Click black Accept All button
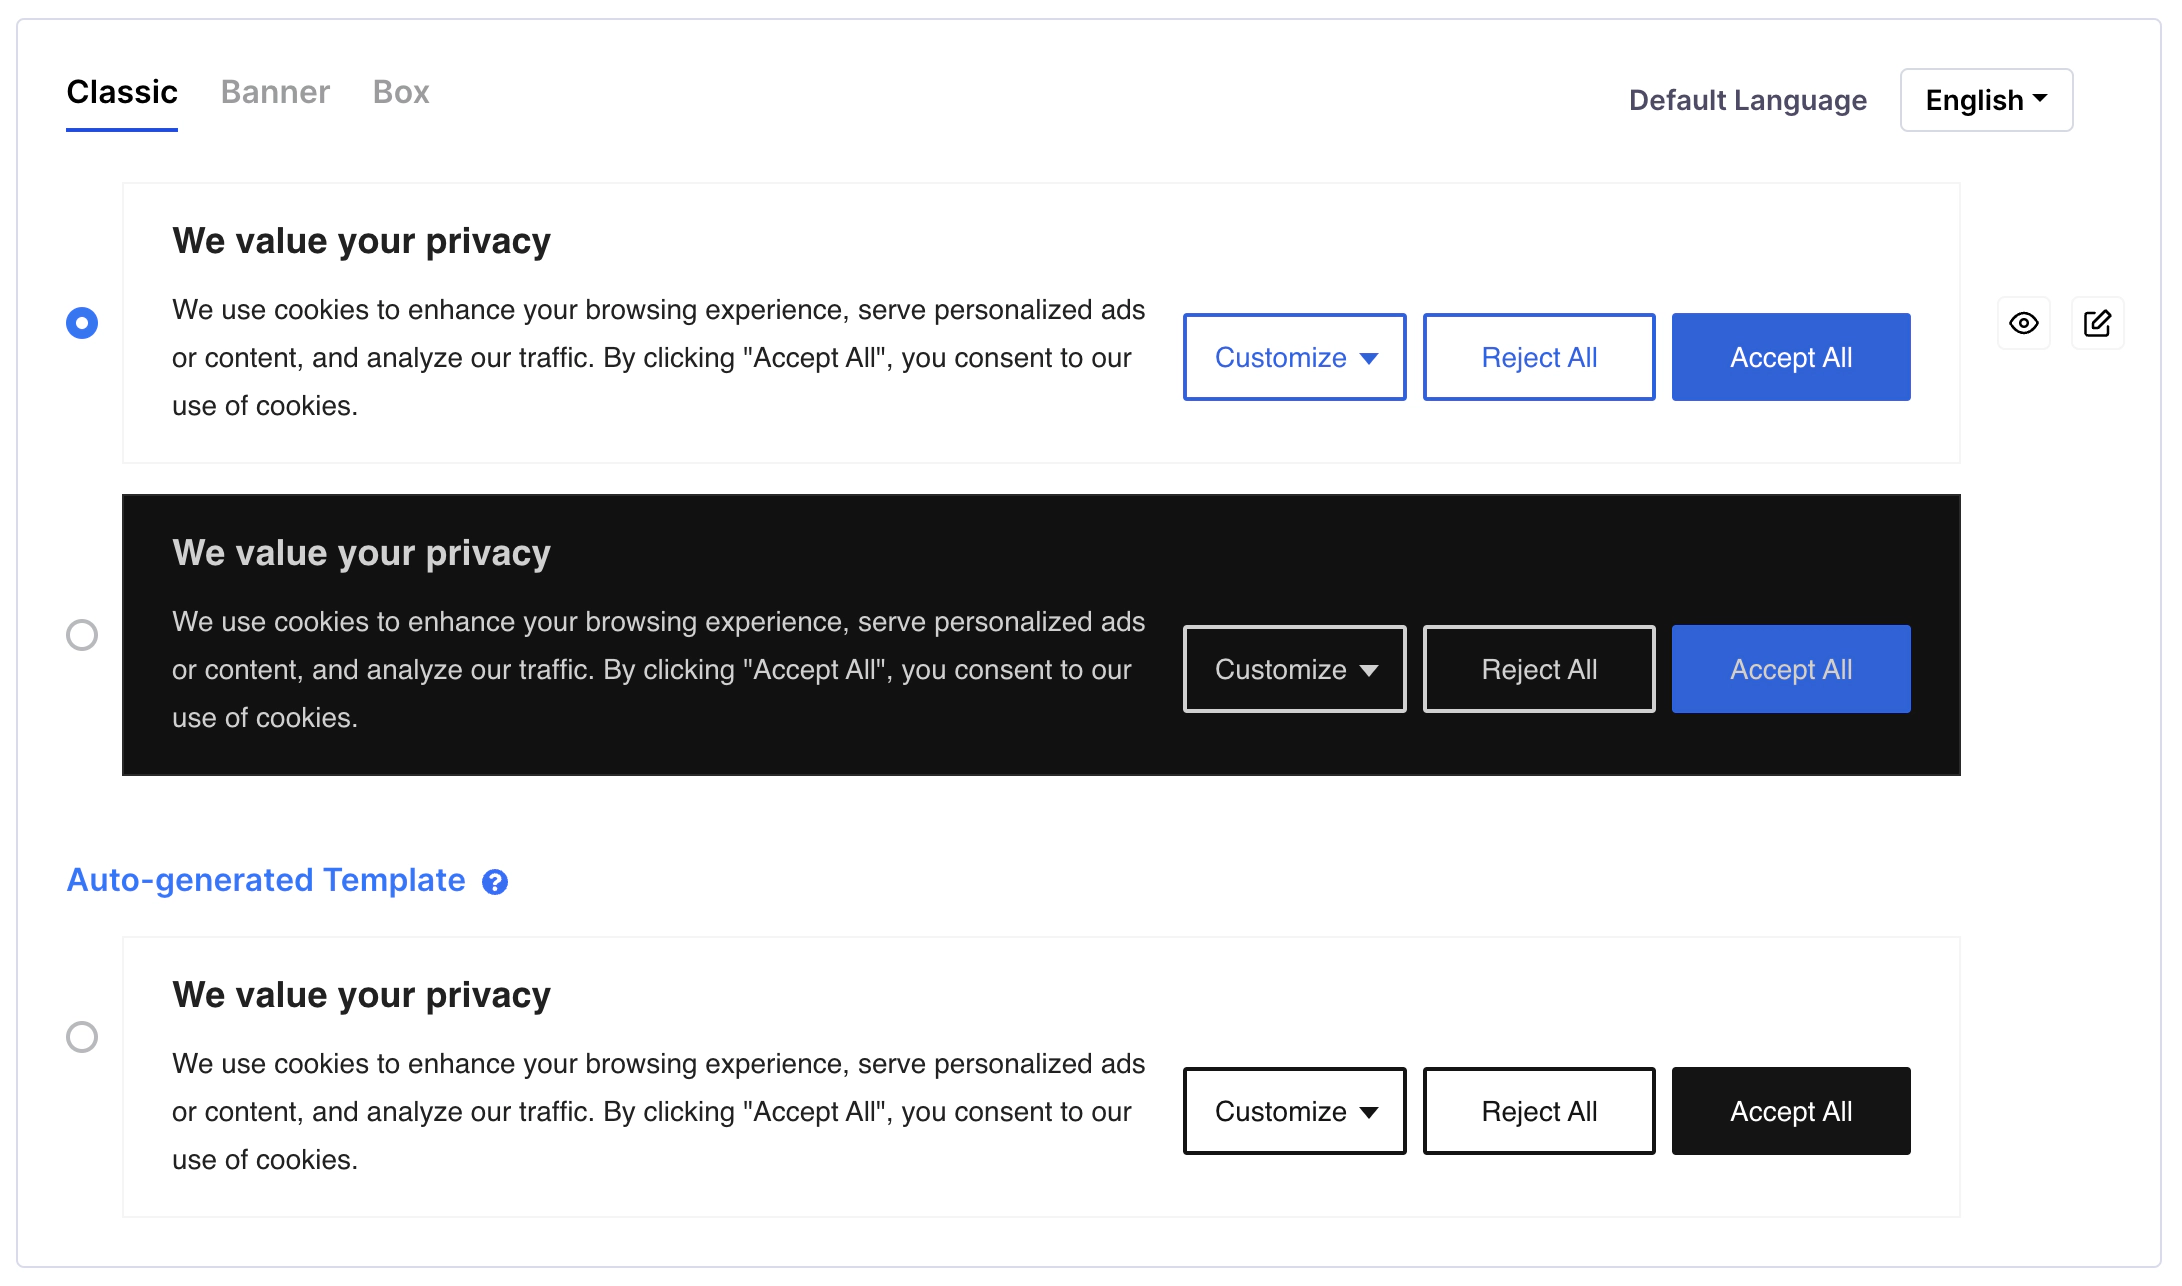2182x1286 pixels. pos(1791,1111)
